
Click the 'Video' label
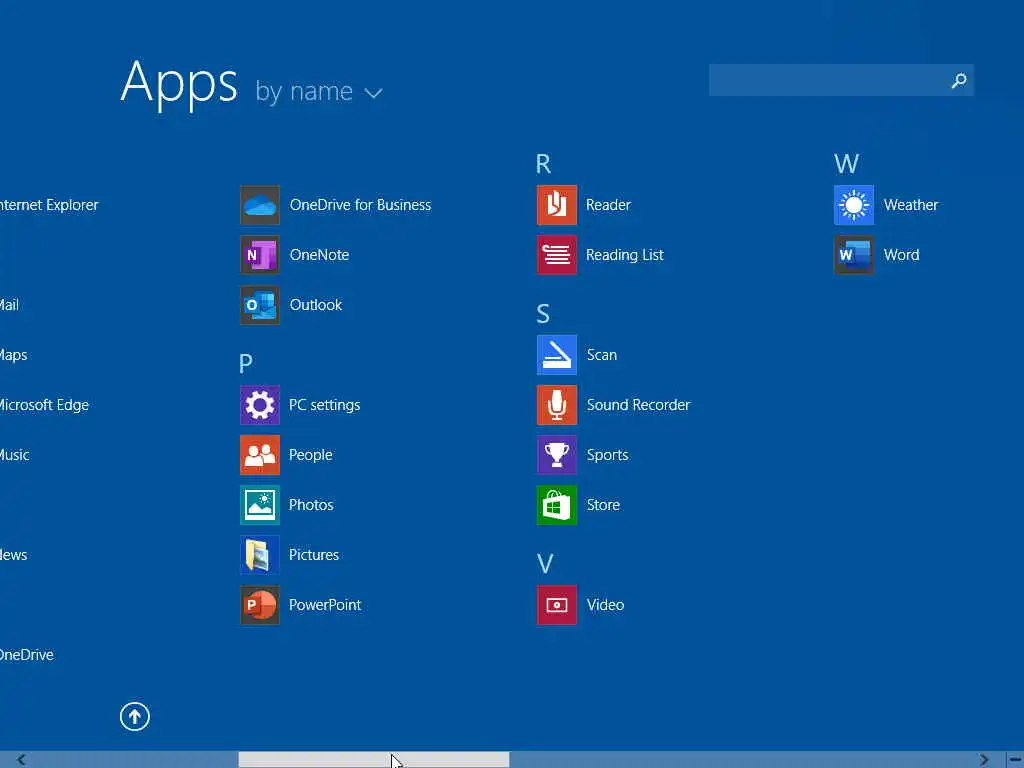click(605, 605)
